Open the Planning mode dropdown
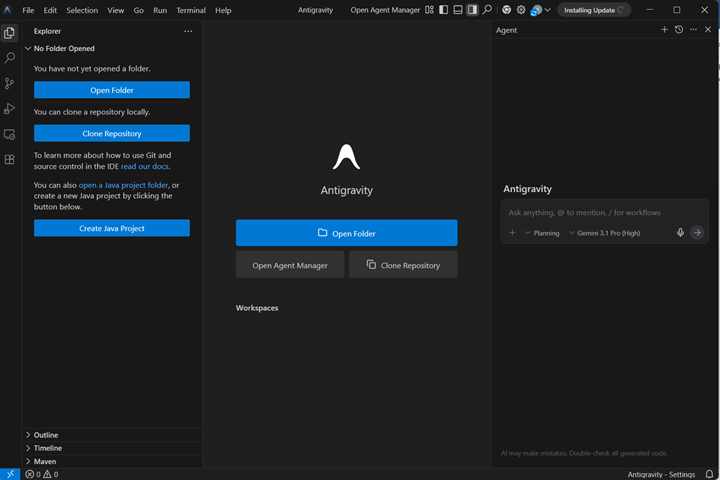This screenshot has width=720, height=480. point(542,233)
